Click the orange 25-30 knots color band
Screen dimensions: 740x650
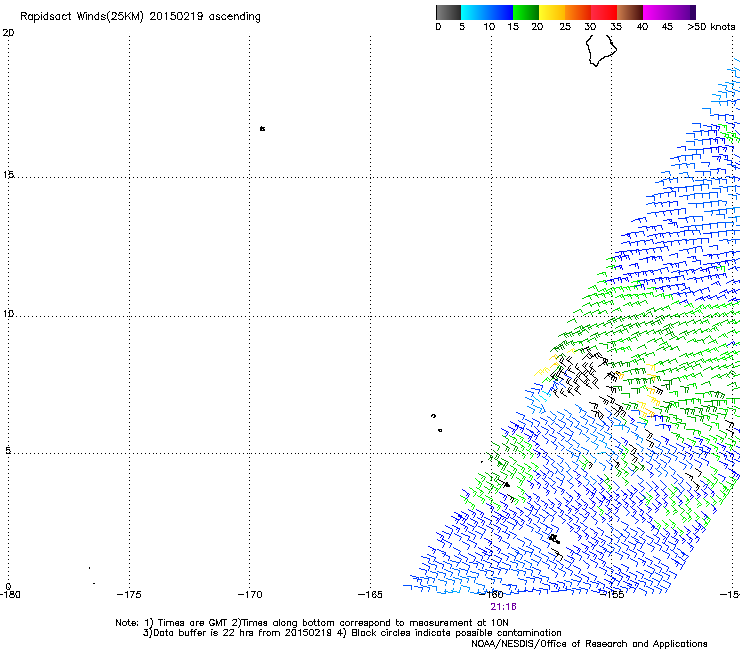pyautogui.click(x=578, y=12)
